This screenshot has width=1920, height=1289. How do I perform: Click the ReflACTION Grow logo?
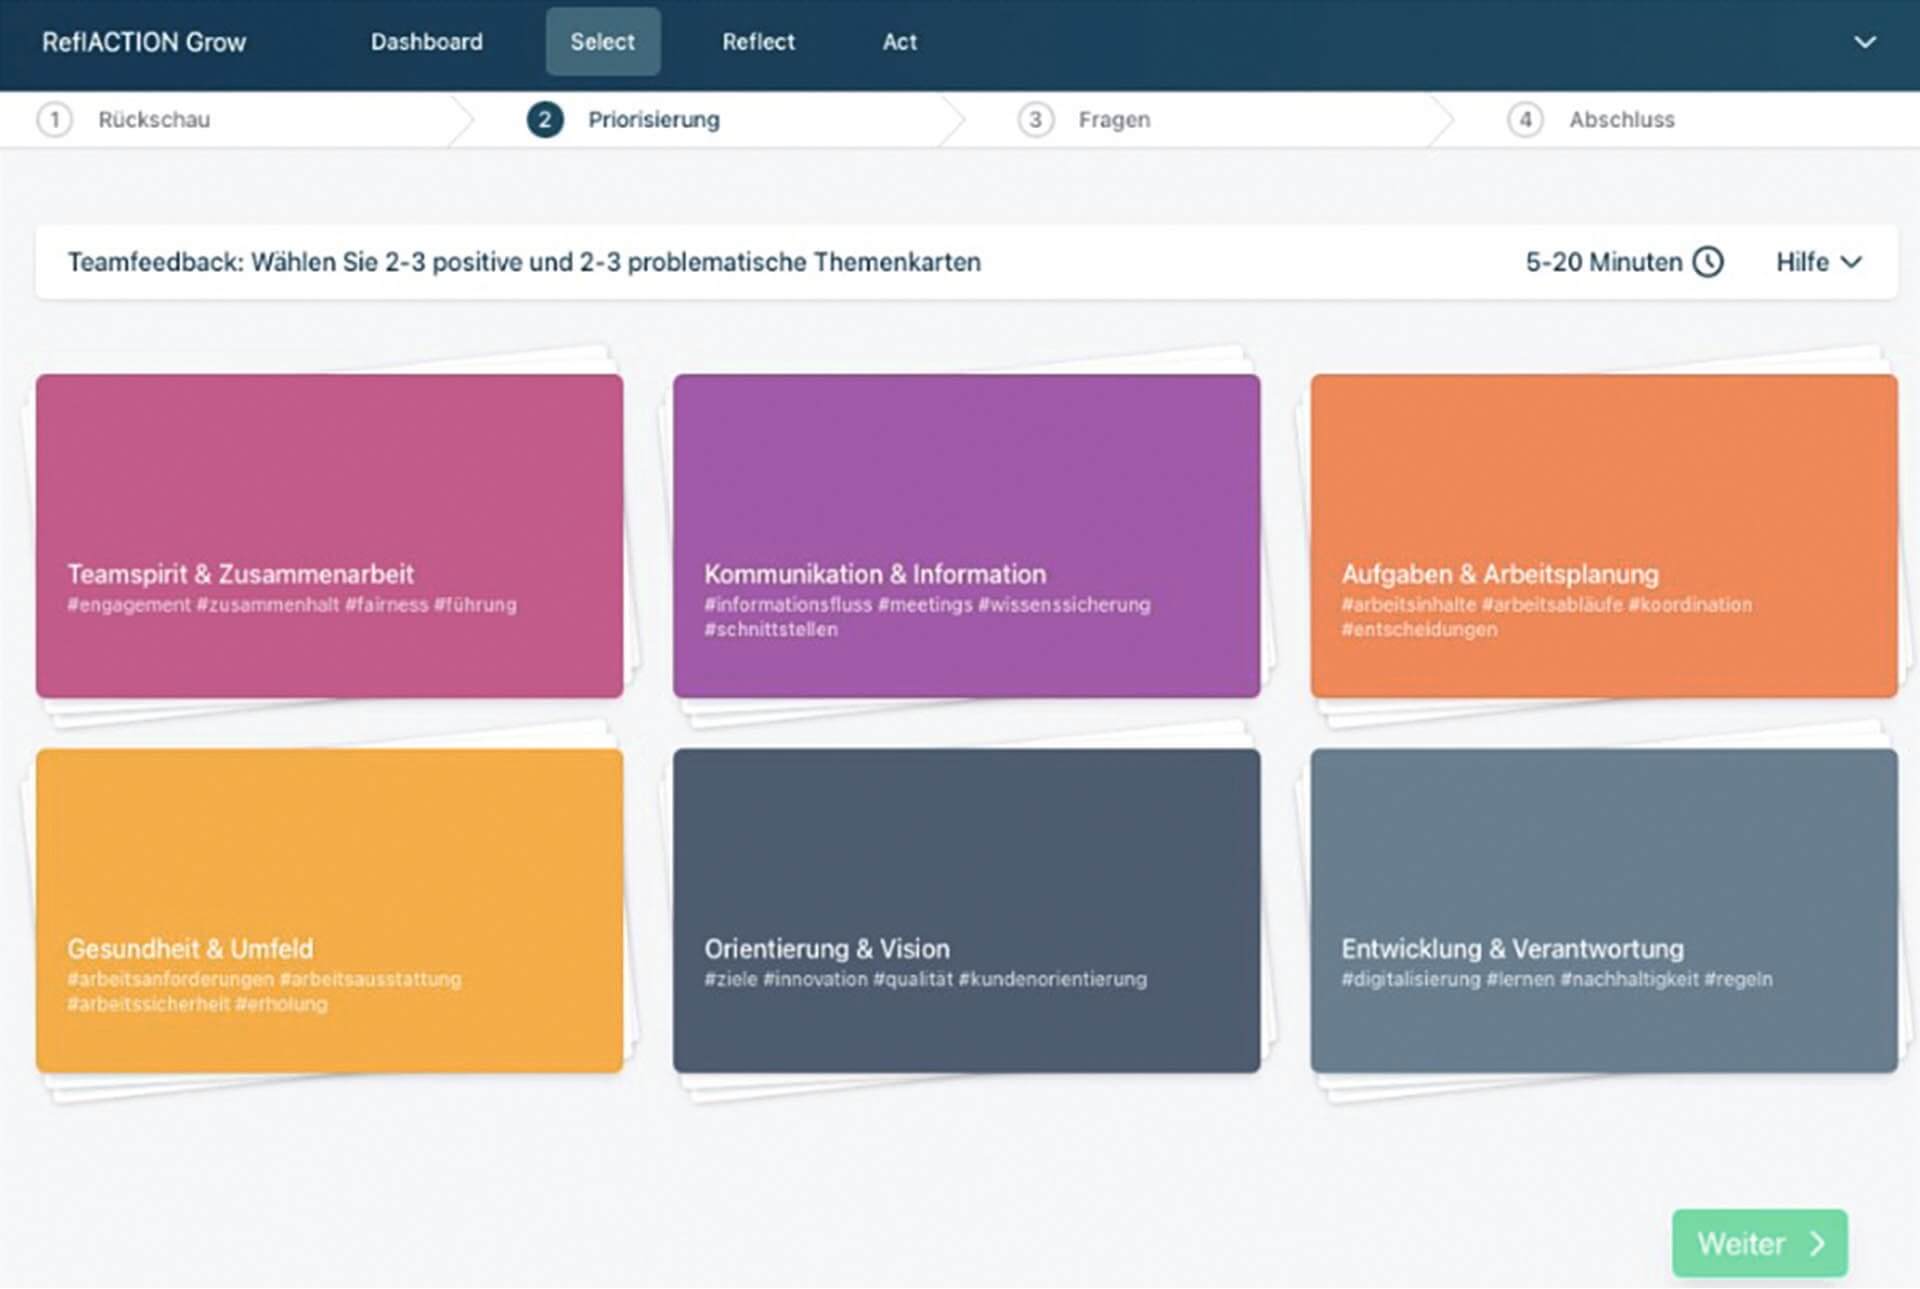pyautogui.click(x=144, y=42)
